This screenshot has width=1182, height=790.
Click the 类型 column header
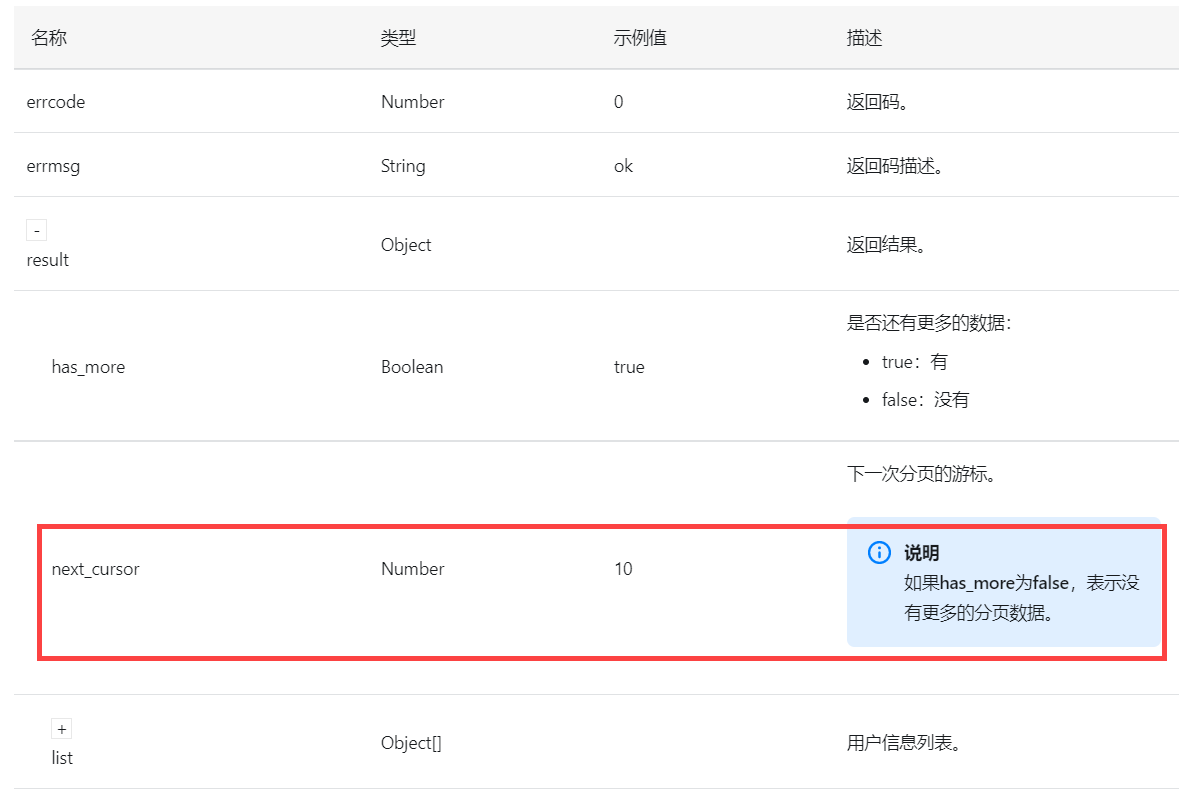click(398, 38)
